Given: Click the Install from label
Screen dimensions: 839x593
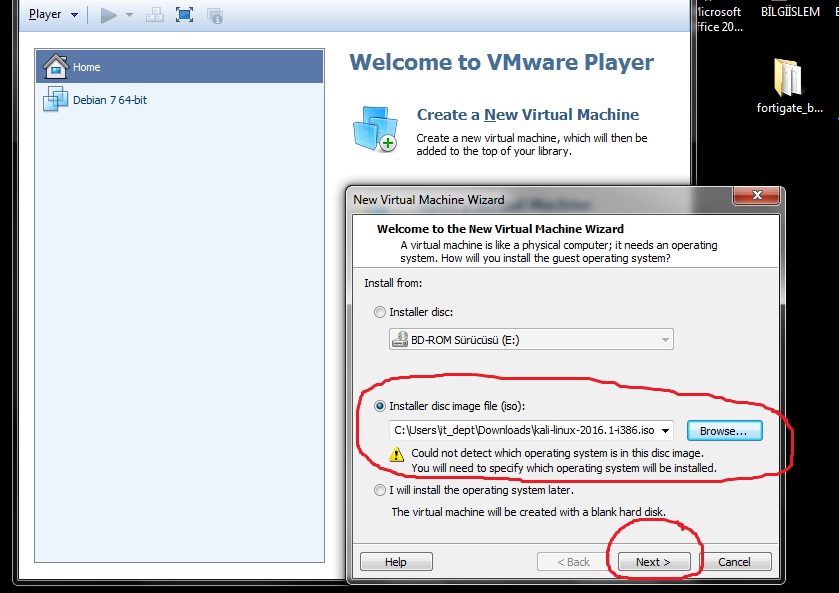Looking at the screenshot, I should (393, 283).
